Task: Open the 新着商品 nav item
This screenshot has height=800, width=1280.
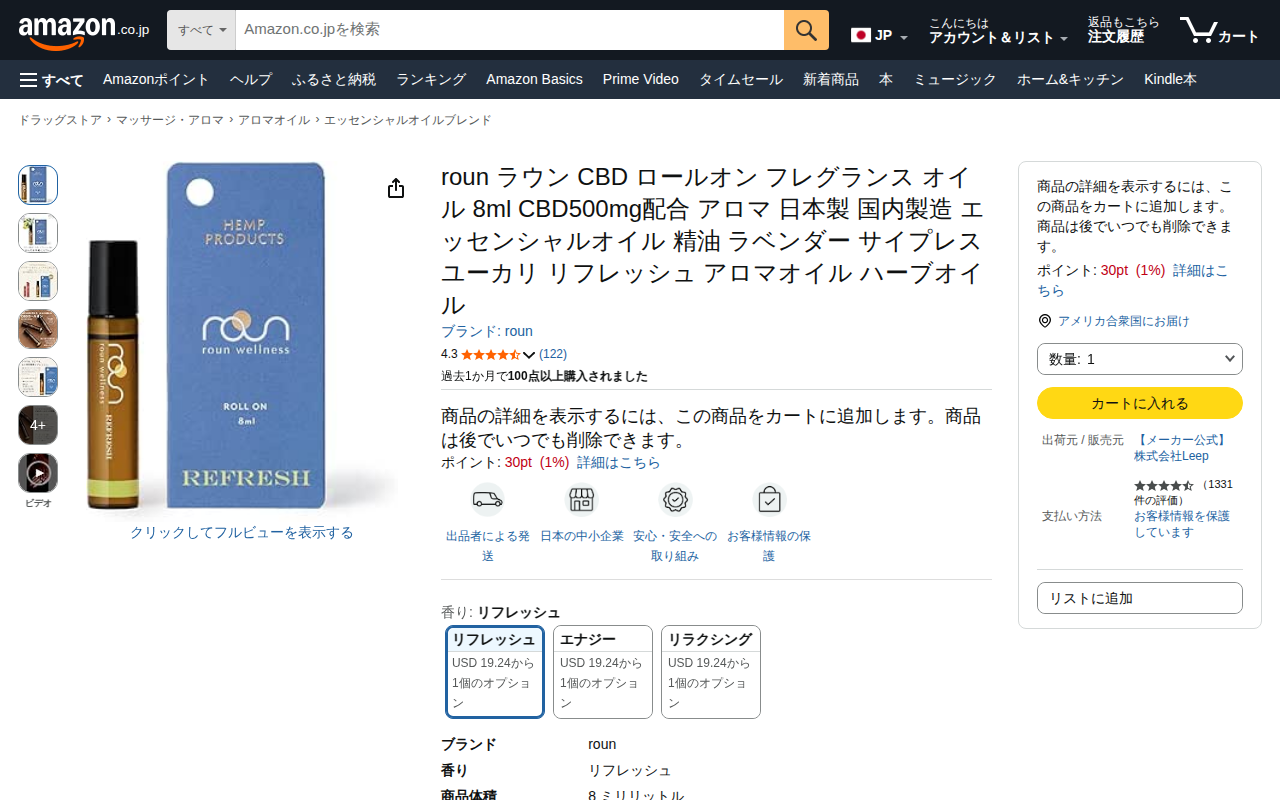Action: click(x=831, y=80)
